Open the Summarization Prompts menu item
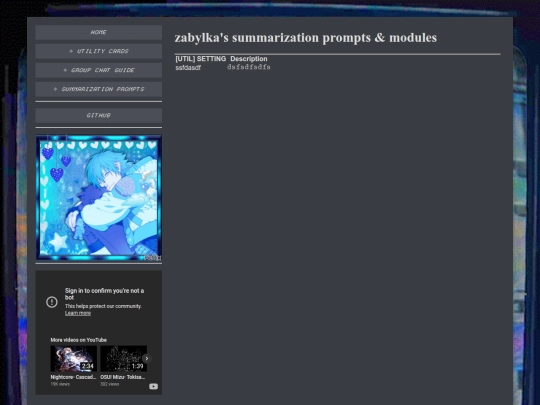This screenshot has width=540, height=405. coord(98,89)
